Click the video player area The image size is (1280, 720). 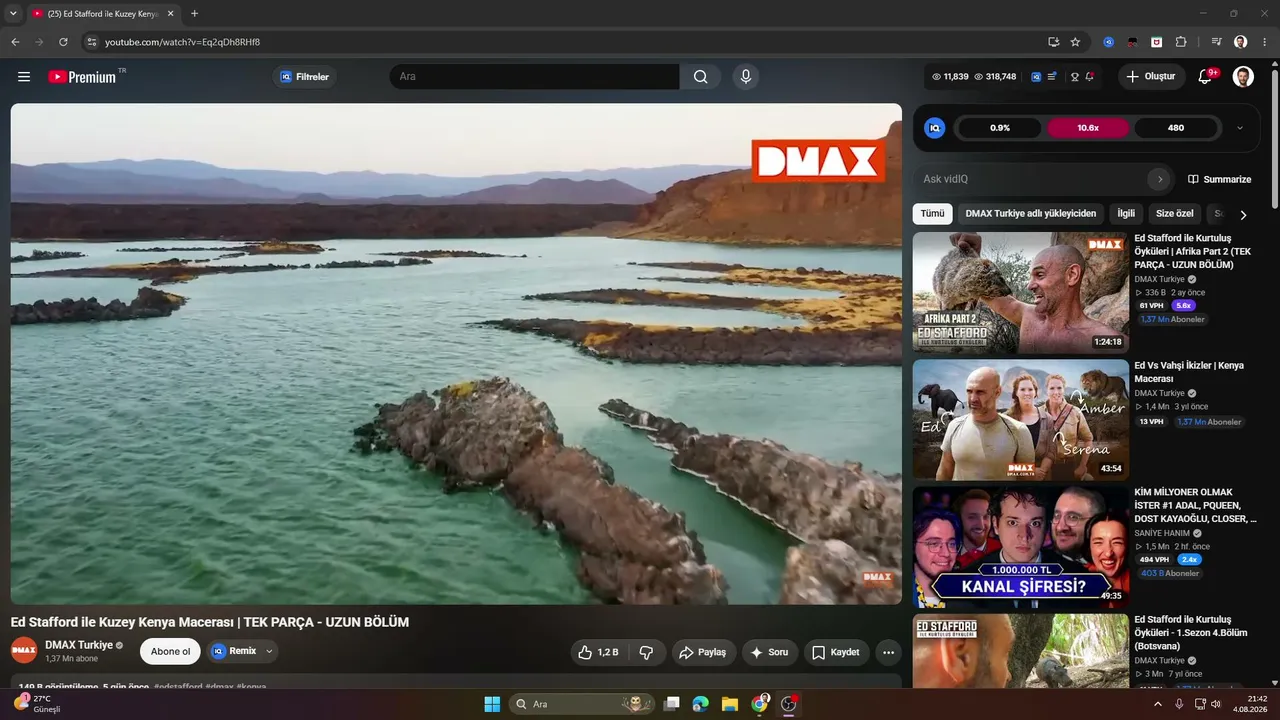(x=456, y=354)
